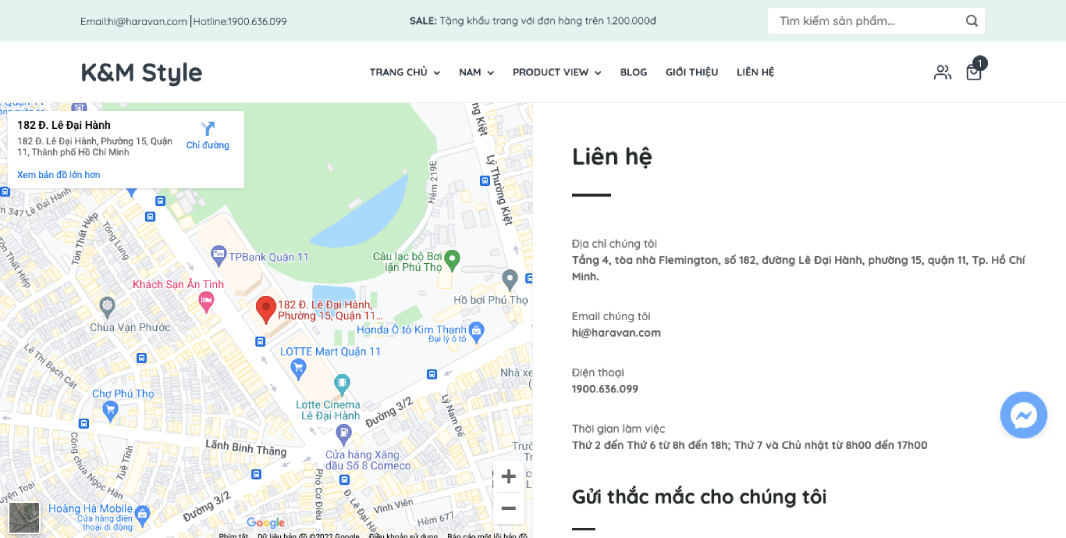The width and height of the screenshot is (1066, 538).
Task: Click the LOTTE Mart shopping cart icon
Action: tap(298, 368)
